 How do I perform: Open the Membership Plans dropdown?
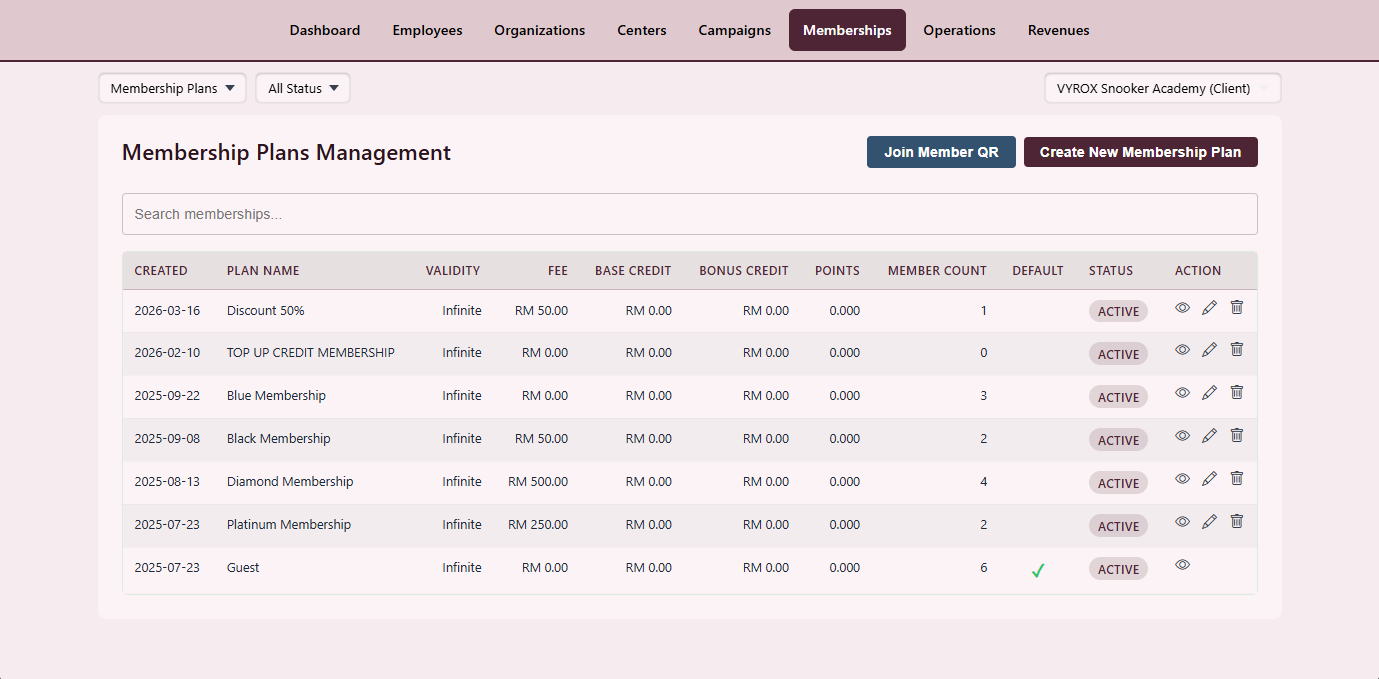[172, 88]
